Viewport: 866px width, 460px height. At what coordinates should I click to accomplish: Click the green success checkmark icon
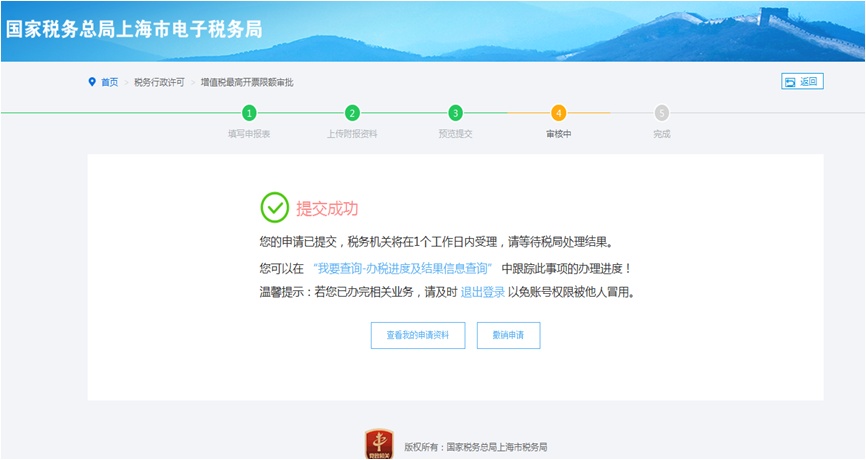click(274, 208)
